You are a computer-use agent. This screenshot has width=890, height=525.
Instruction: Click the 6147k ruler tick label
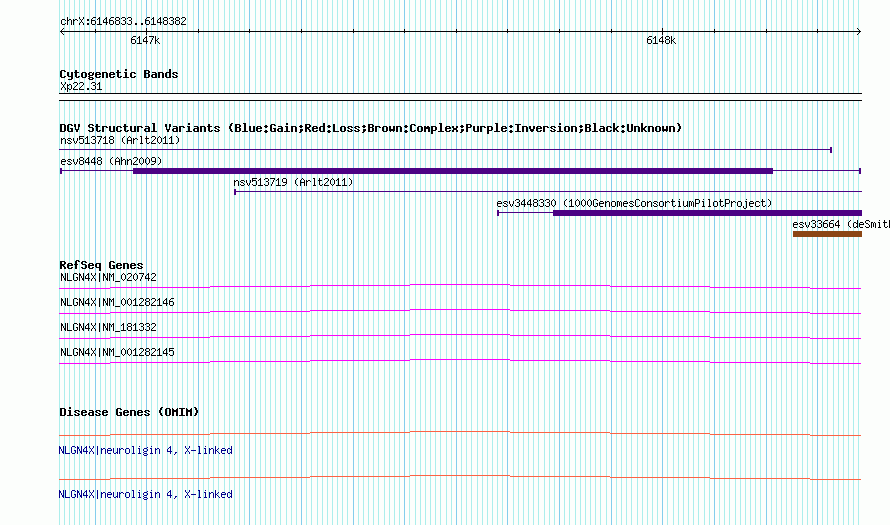(x=145, y=41)
